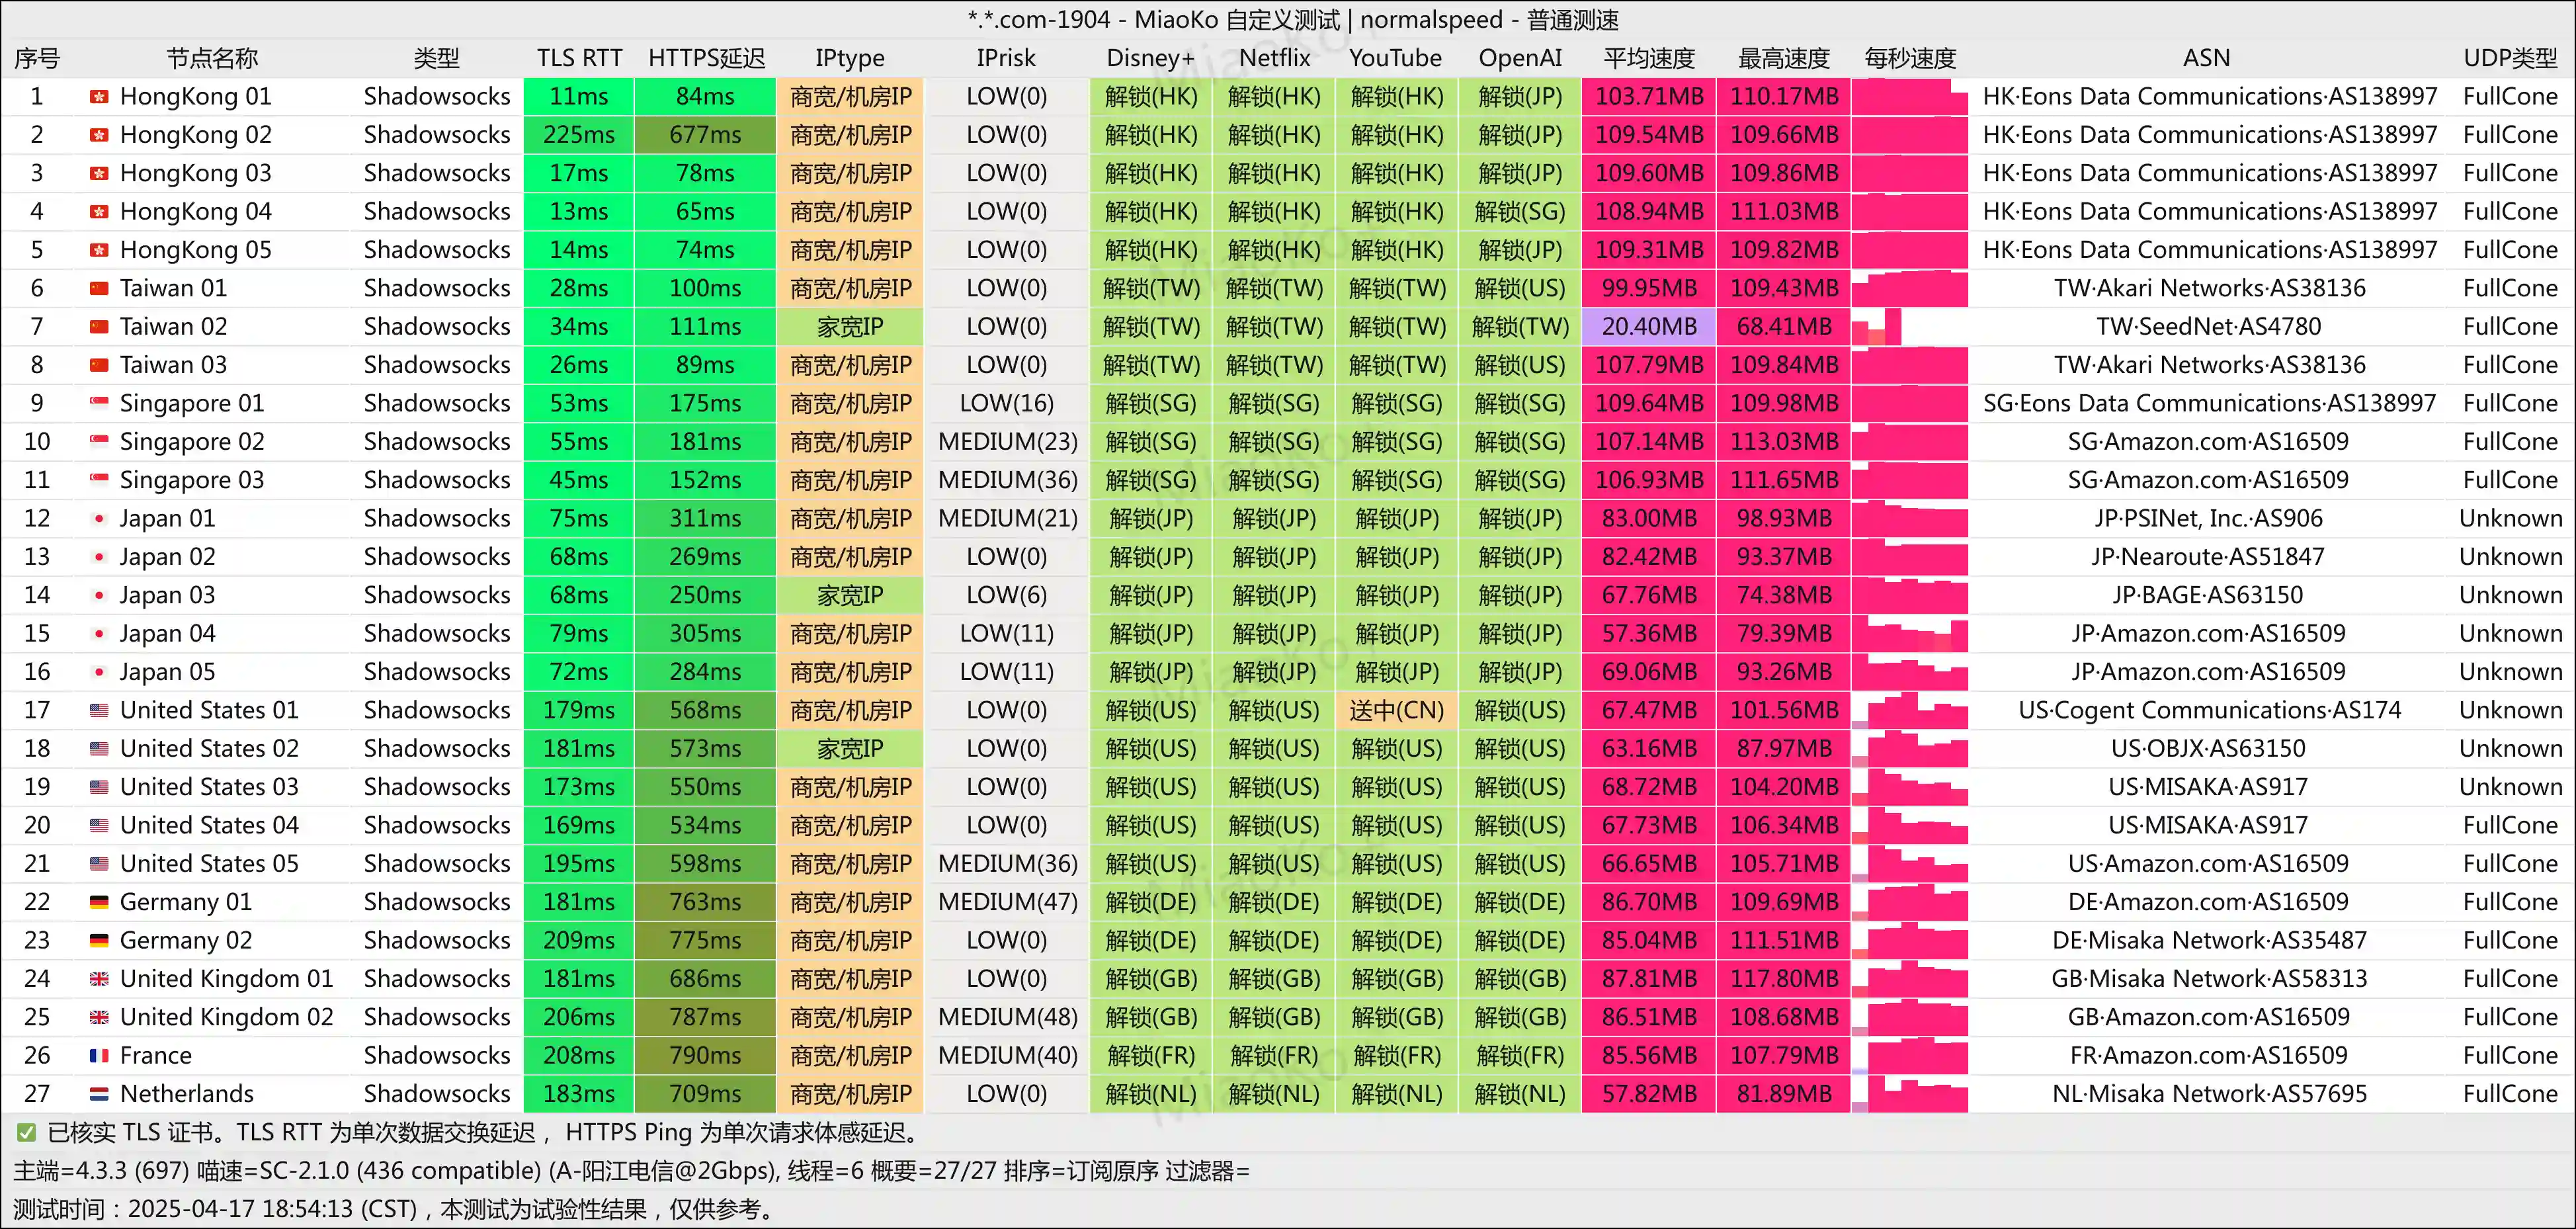Click the UDP类型 column header
The height and width of the screenshot is (1229, 2576).
2510,58
